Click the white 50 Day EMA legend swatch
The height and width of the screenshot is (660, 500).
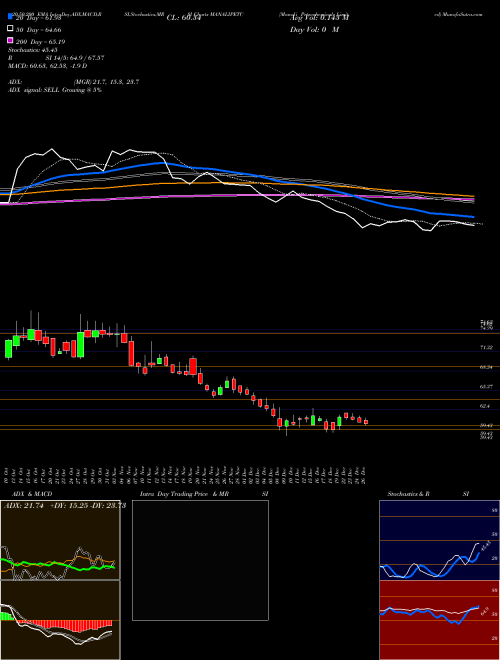click(x=10, y=29)
